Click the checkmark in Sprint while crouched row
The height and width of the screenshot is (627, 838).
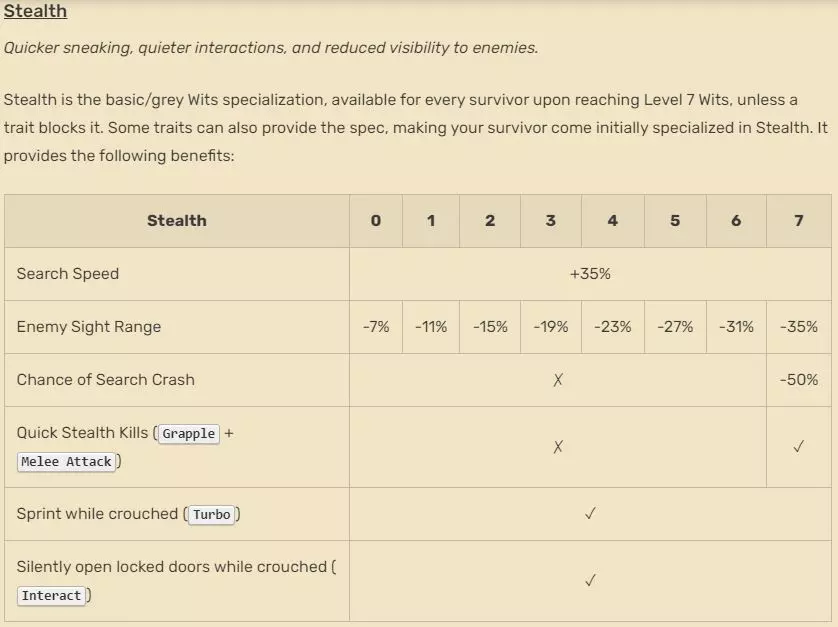coord(590,514)
